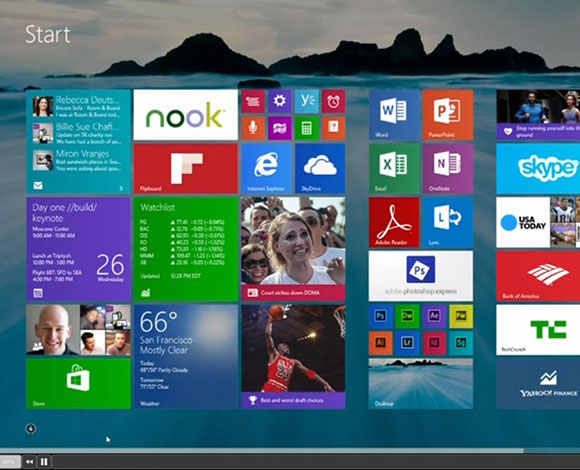The width and height of the screenshot is (580, 470).
Task: Open the People tile with contact photos
Action: click(x=78, y=330)
